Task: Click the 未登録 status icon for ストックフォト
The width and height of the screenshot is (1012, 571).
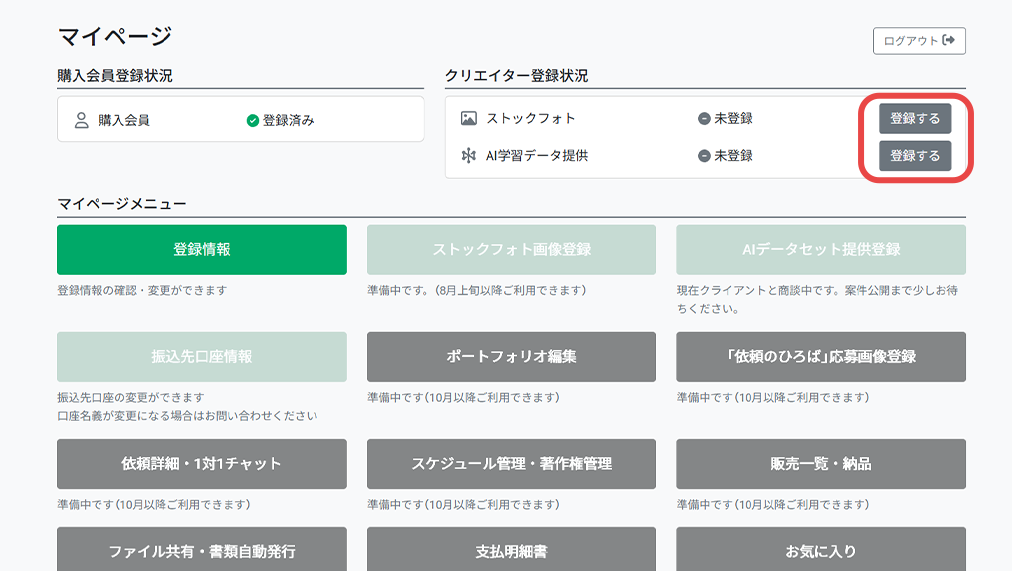Action: click(x=704, y=119)
